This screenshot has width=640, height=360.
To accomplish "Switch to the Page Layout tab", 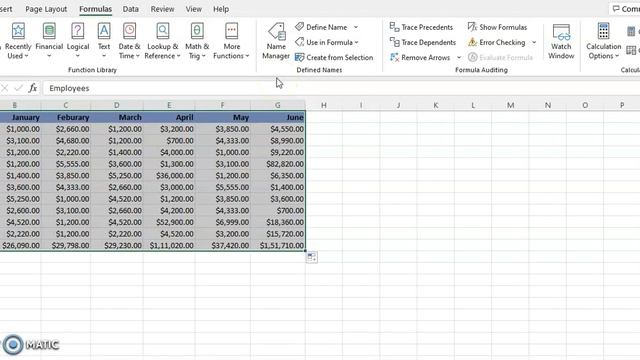I will 46,9.
